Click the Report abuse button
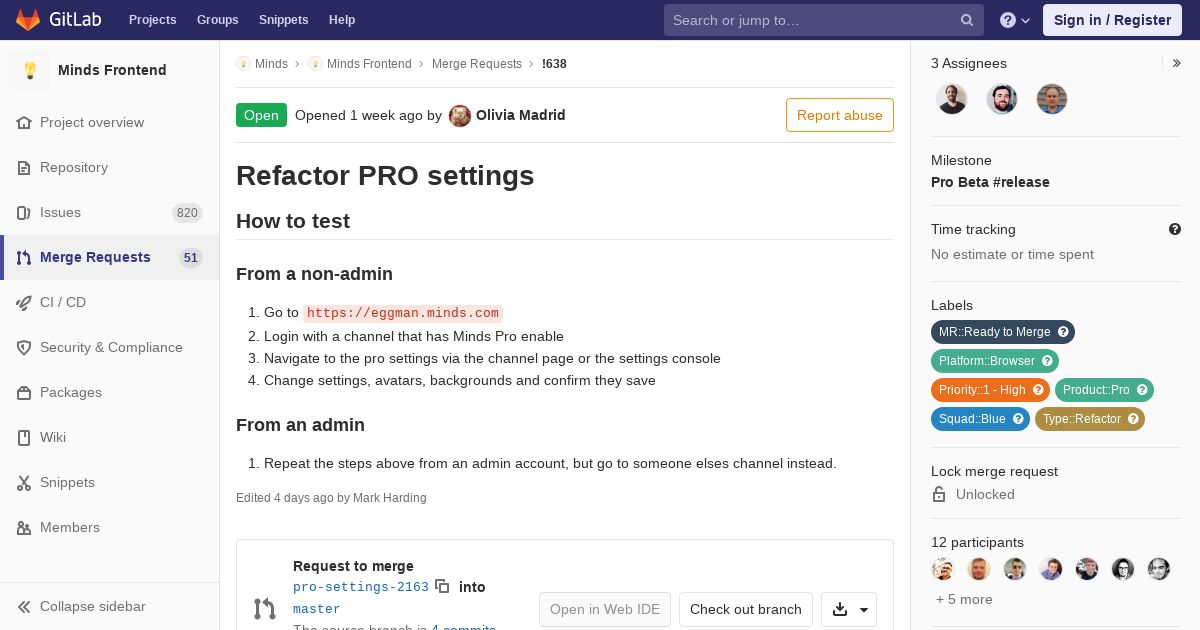The image size is (1200, 630). 839,115
